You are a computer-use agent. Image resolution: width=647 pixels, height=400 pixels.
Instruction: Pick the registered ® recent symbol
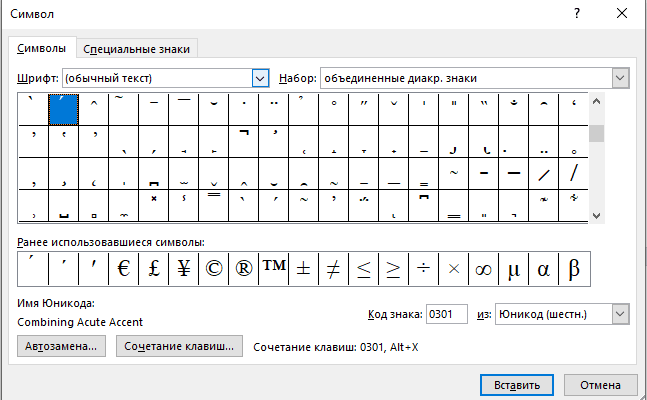click(x=244, y=269)
